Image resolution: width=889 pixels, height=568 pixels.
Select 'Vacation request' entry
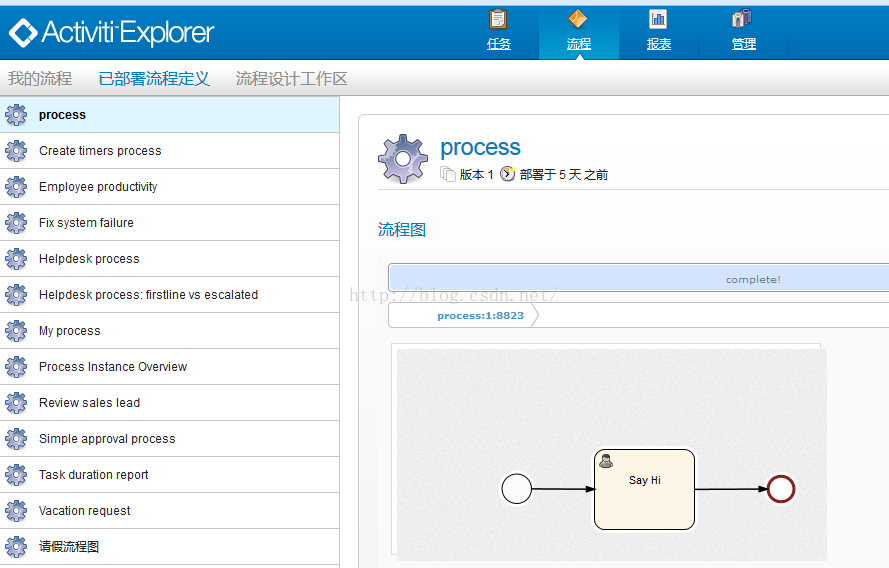tap(170, 511)
